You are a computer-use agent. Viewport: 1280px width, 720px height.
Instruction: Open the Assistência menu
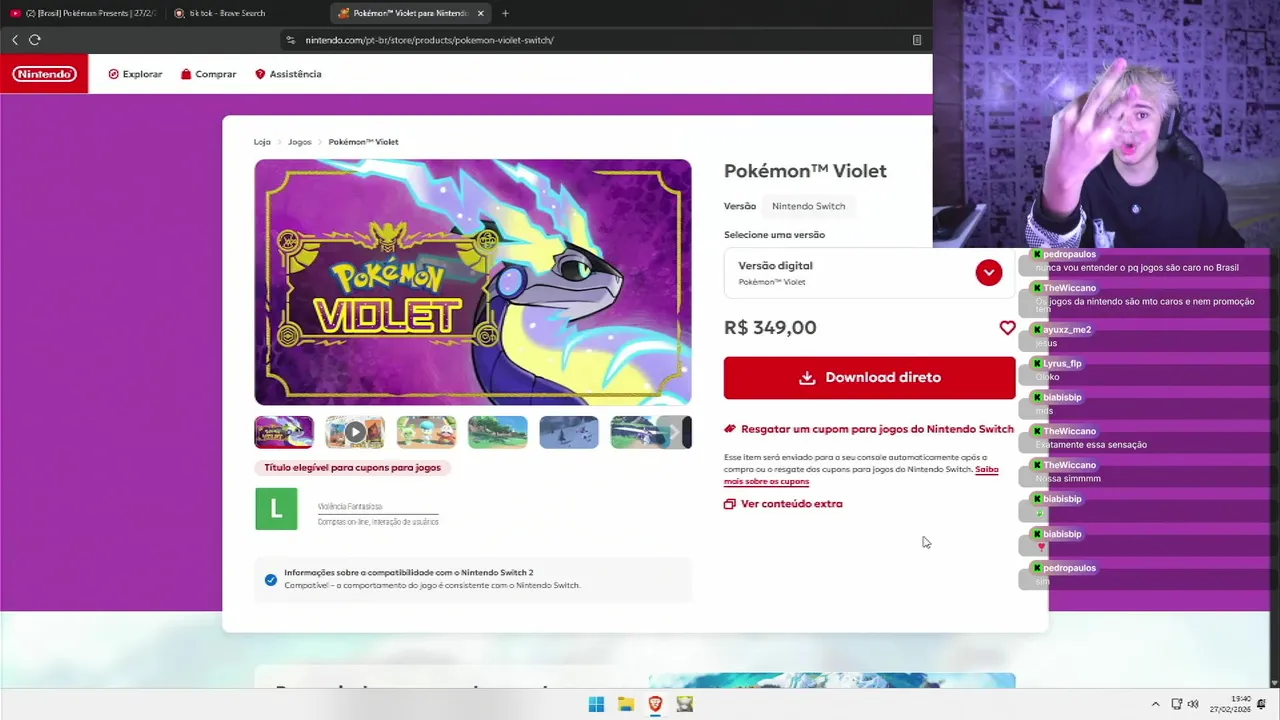coord(288,74)
